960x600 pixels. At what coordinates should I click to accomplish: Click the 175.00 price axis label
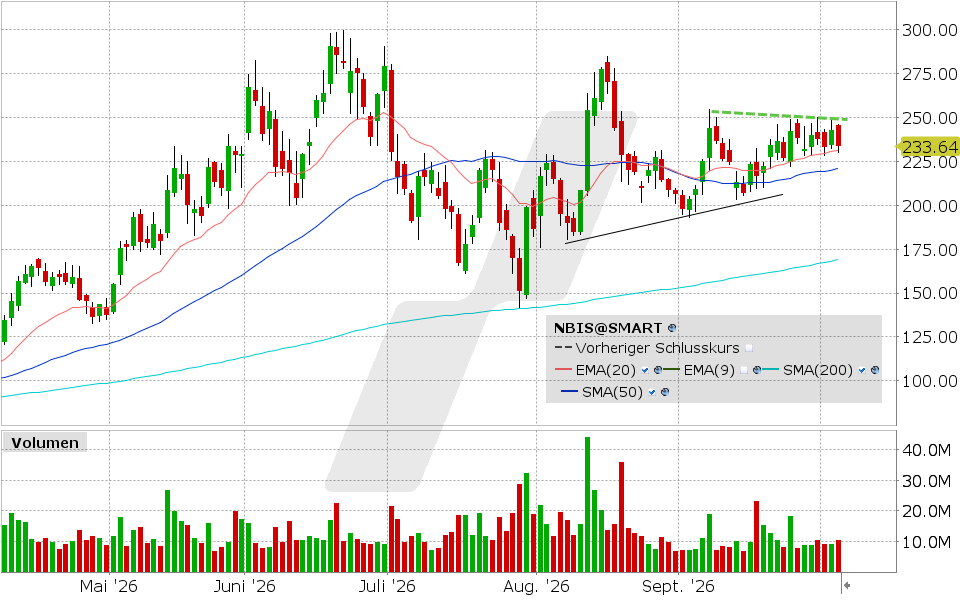click(x=929, y=250)
